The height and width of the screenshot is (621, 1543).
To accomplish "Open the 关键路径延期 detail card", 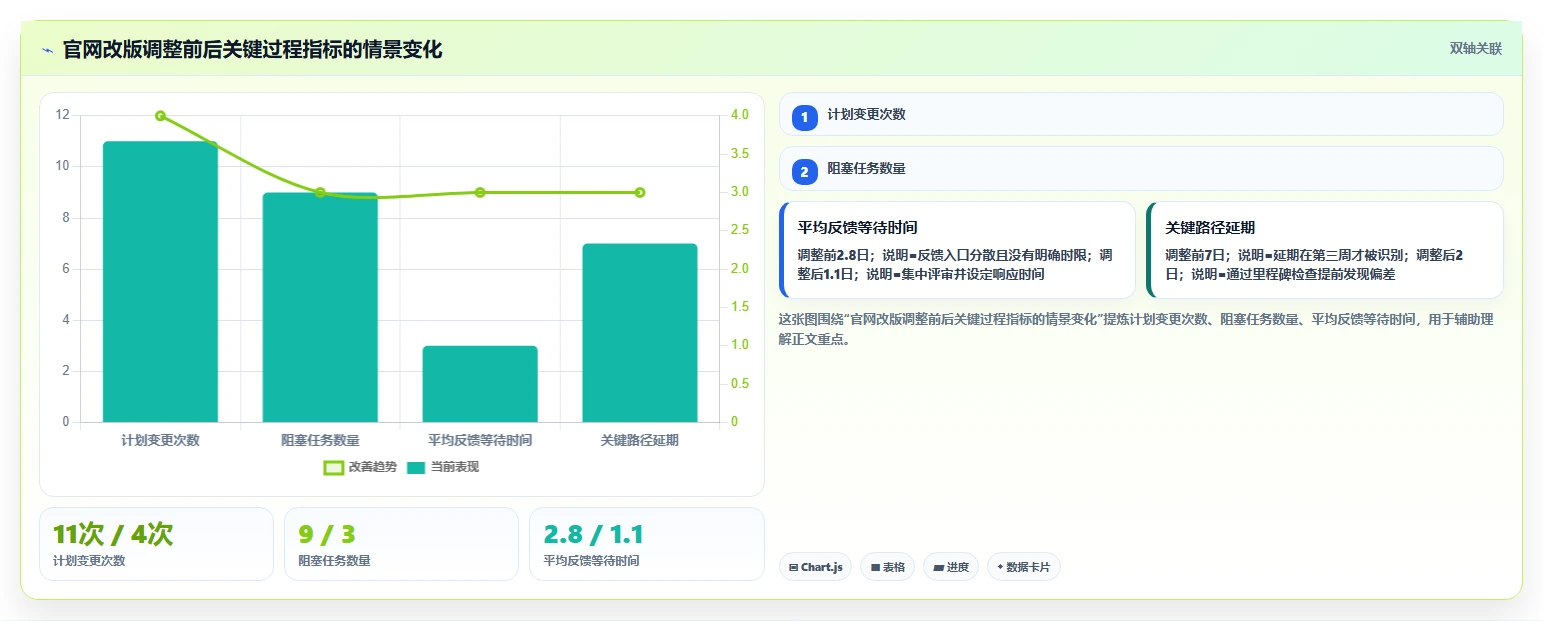I will [x=1324, y=250].
